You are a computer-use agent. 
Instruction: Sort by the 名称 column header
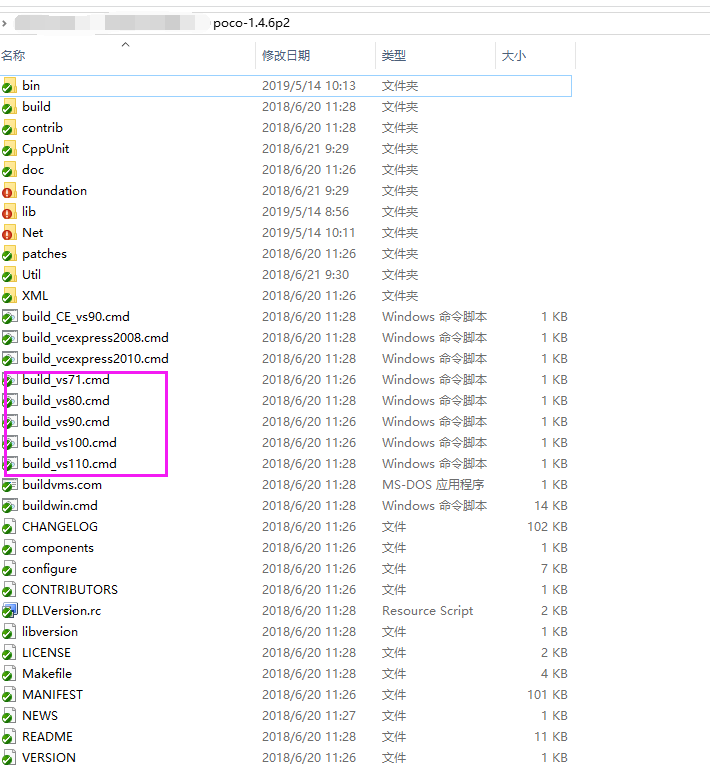point(13,55)
